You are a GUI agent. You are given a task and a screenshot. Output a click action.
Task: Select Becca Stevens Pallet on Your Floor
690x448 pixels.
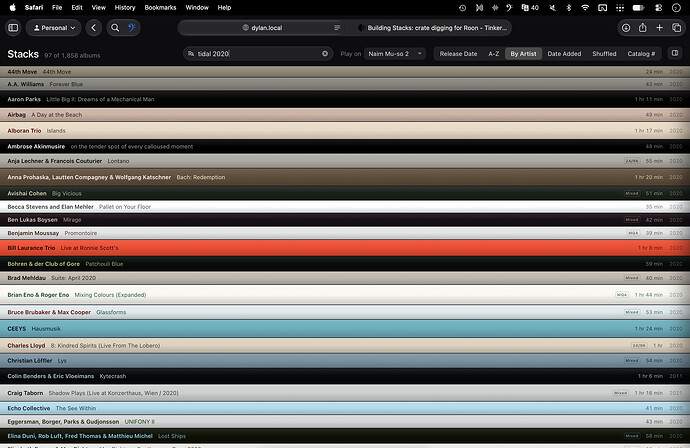pos(345,207)
